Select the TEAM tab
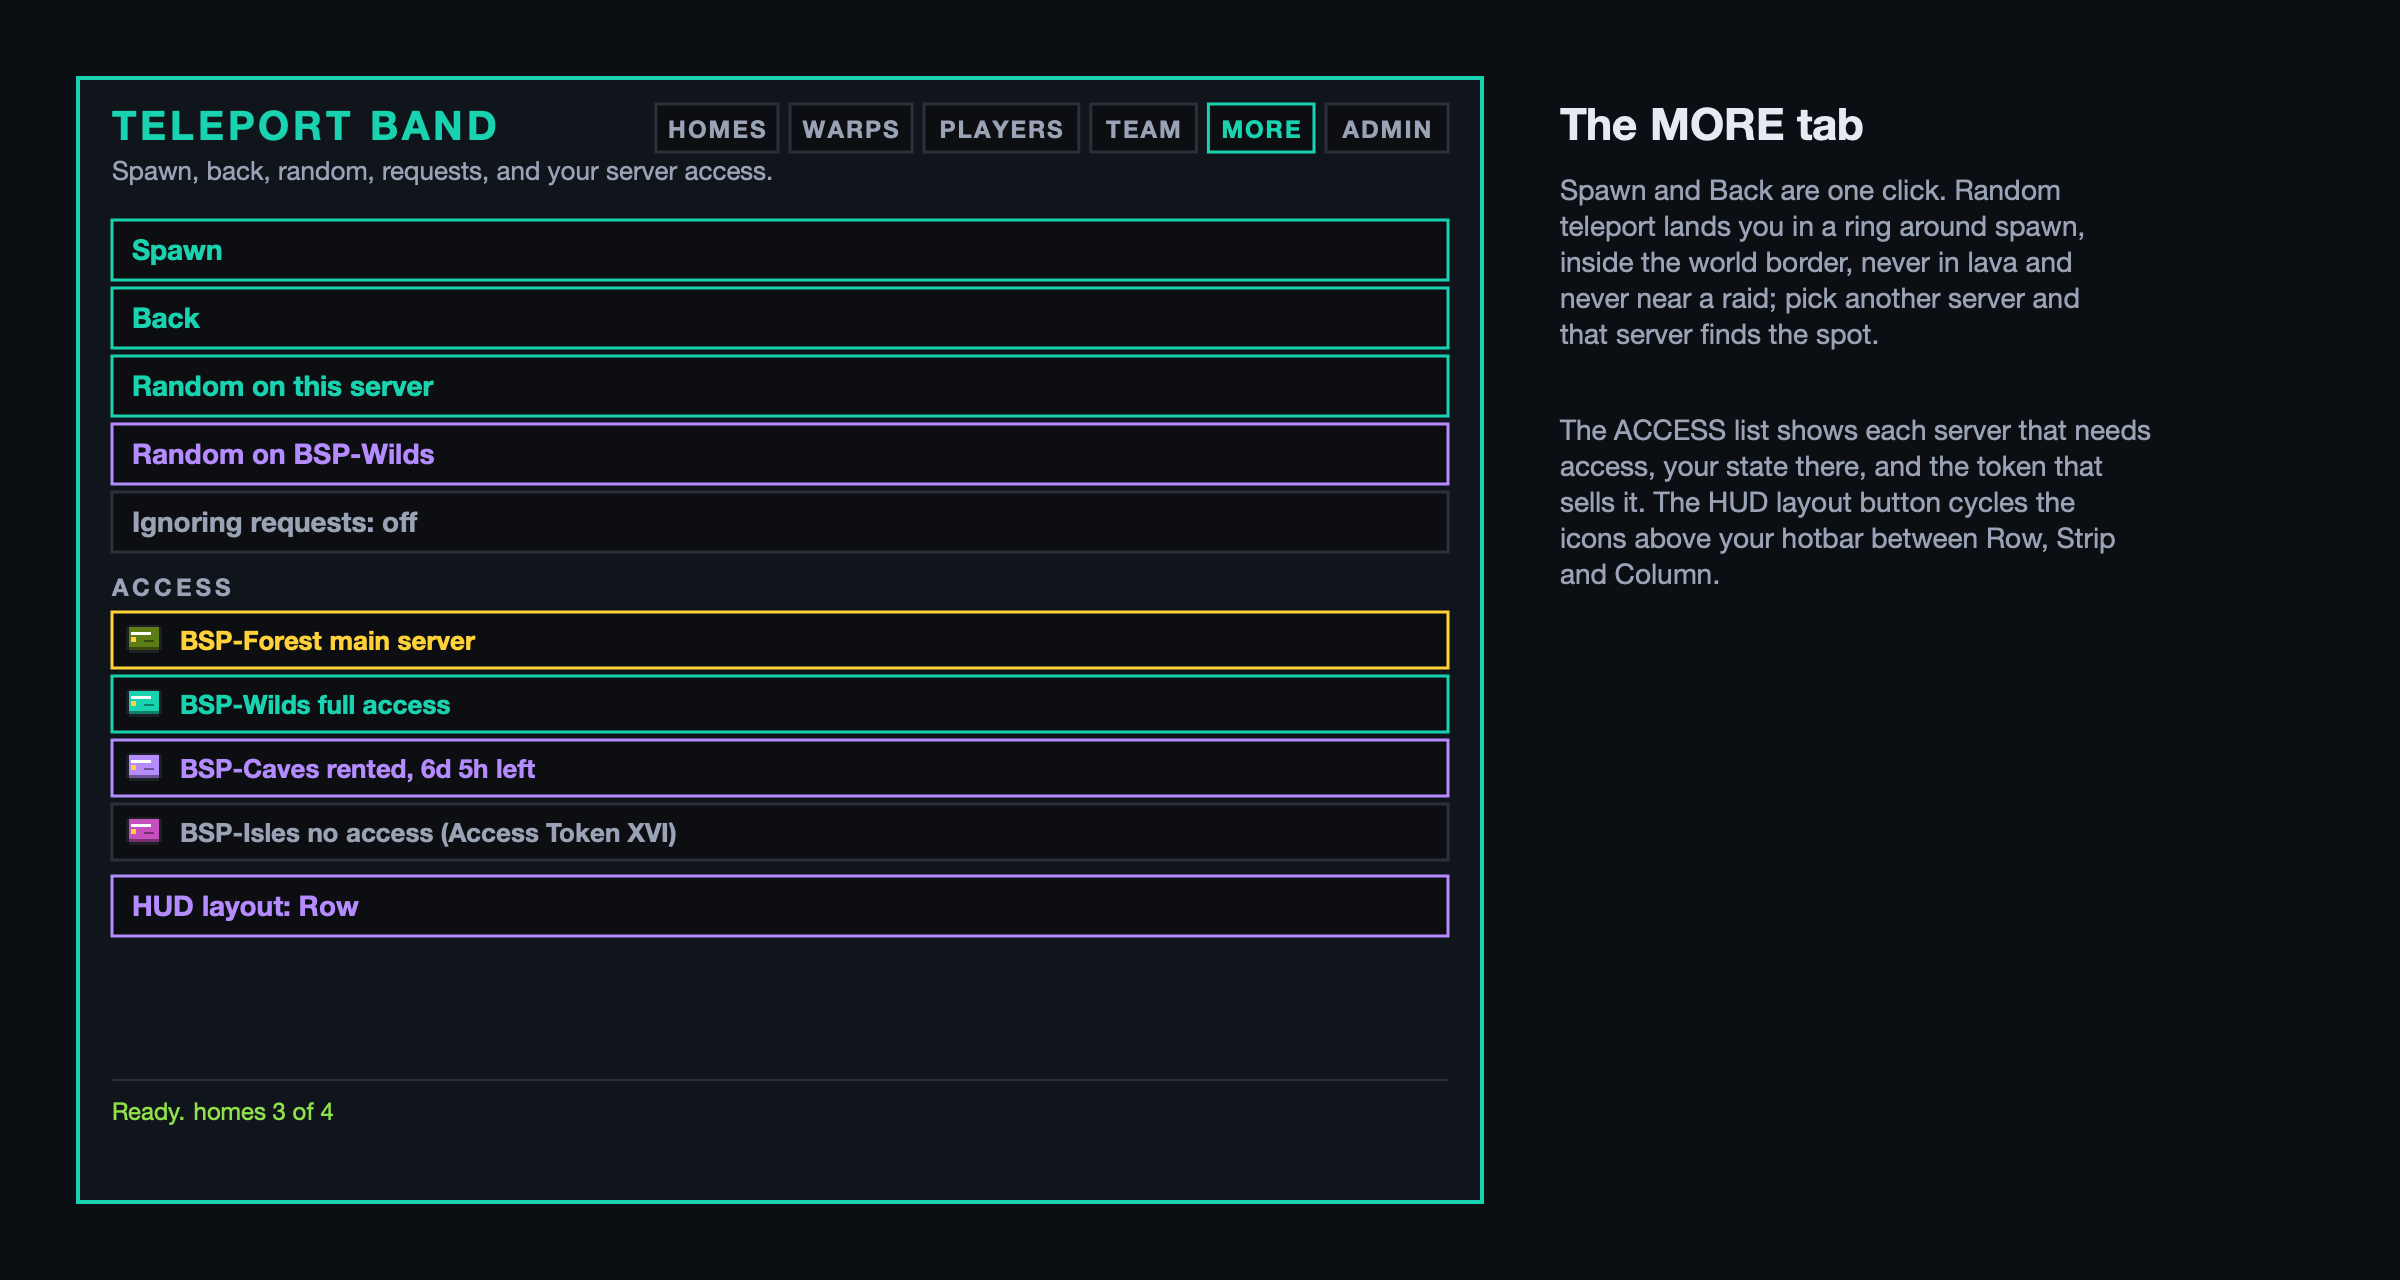Image resolution: width=2400 pixels, height=1280 pixels. [x=1143, y=129]
